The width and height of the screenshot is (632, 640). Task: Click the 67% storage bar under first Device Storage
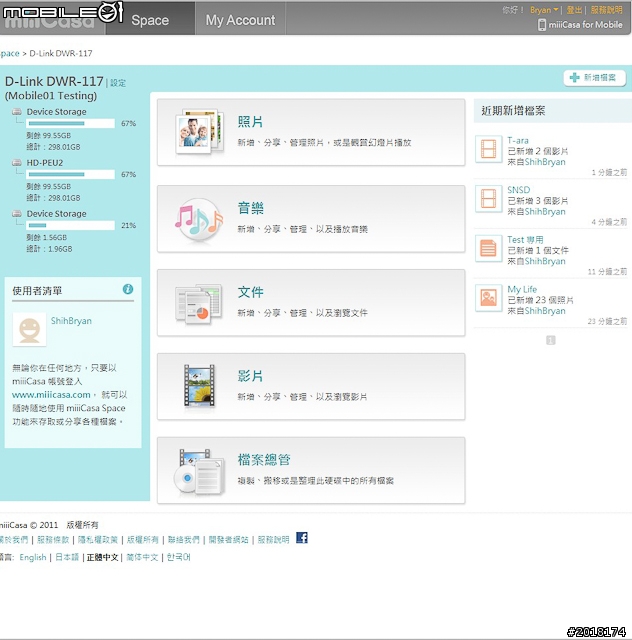71,123
